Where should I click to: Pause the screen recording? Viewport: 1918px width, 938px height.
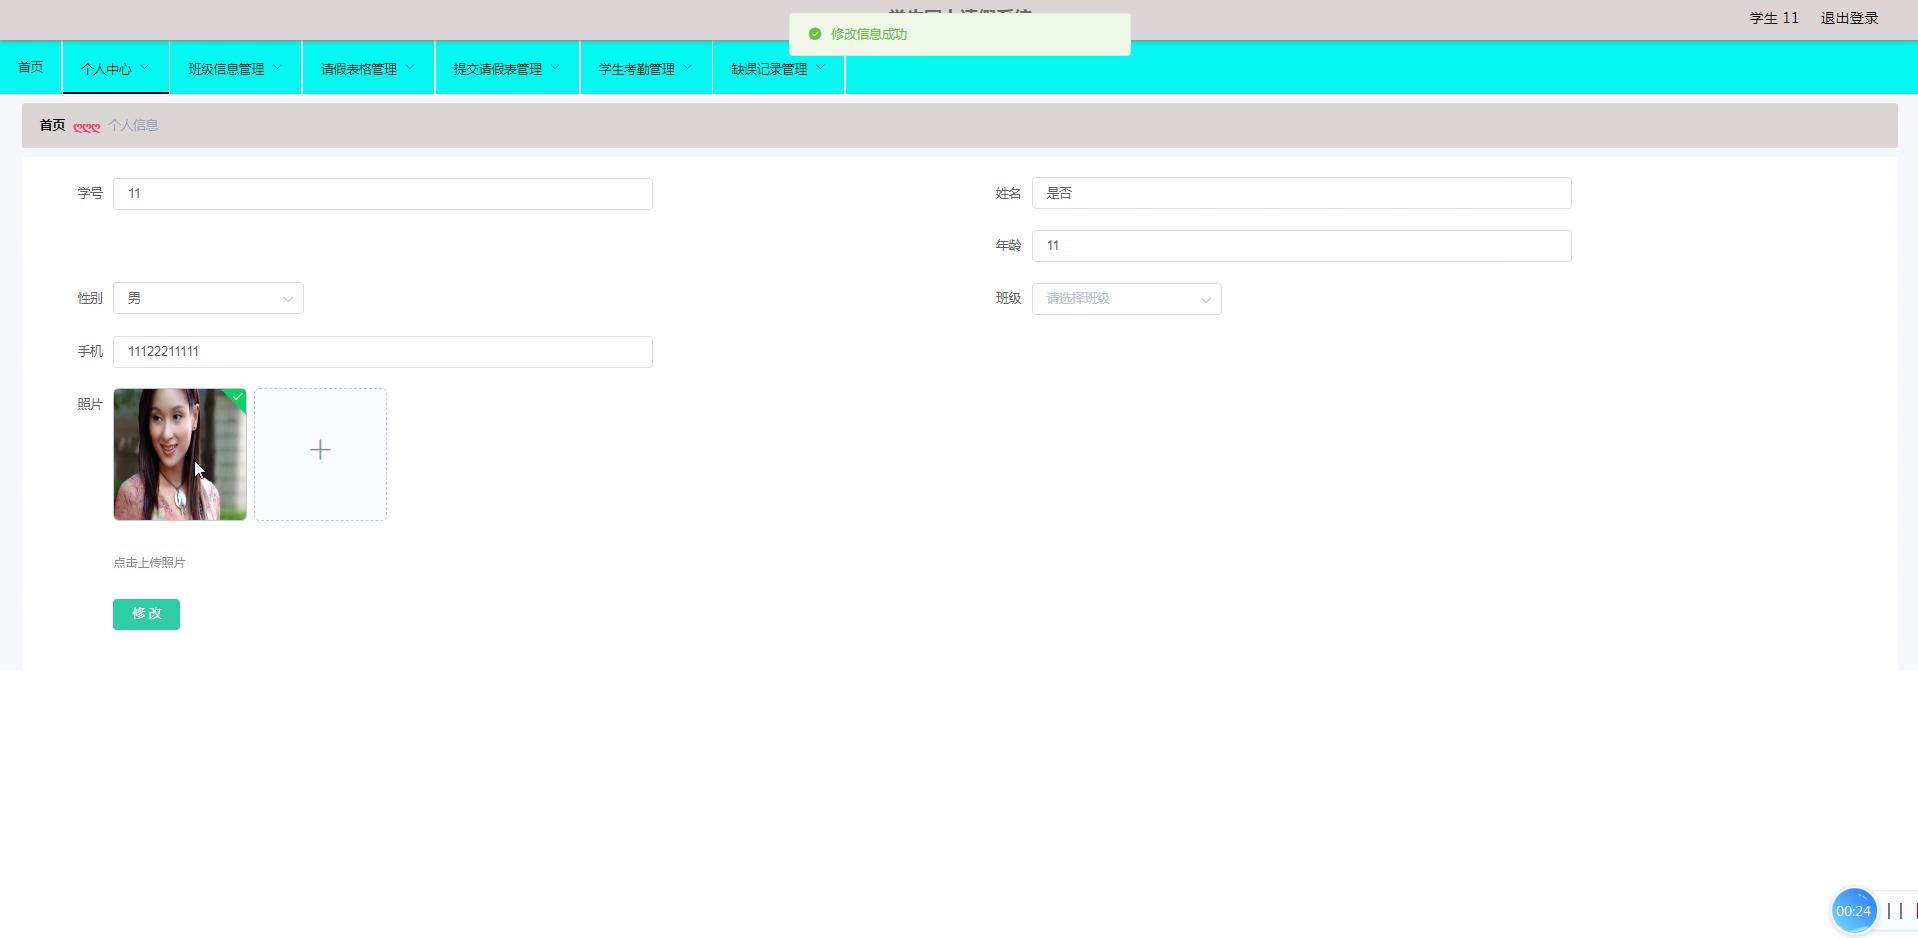(1894, 911)
